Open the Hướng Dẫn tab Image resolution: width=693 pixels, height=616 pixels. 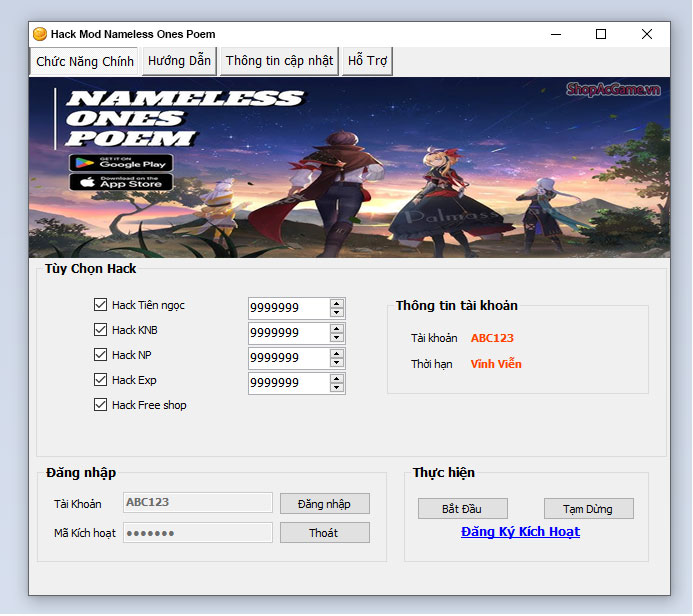tap(179, 61)
